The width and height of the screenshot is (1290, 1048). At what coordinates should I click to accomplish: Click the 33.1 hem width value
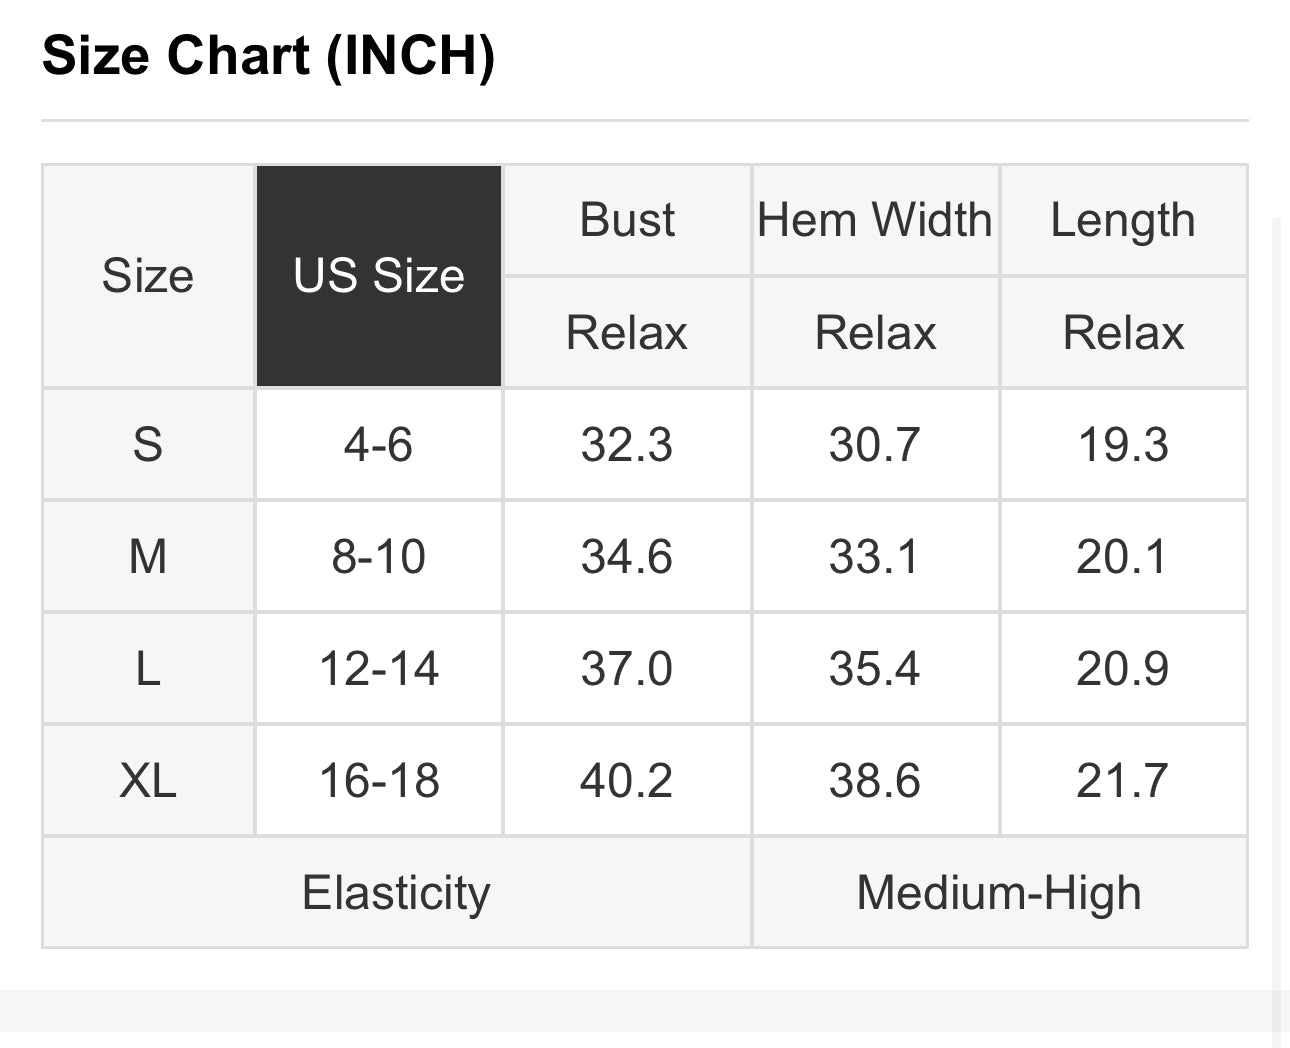(875, 556)
